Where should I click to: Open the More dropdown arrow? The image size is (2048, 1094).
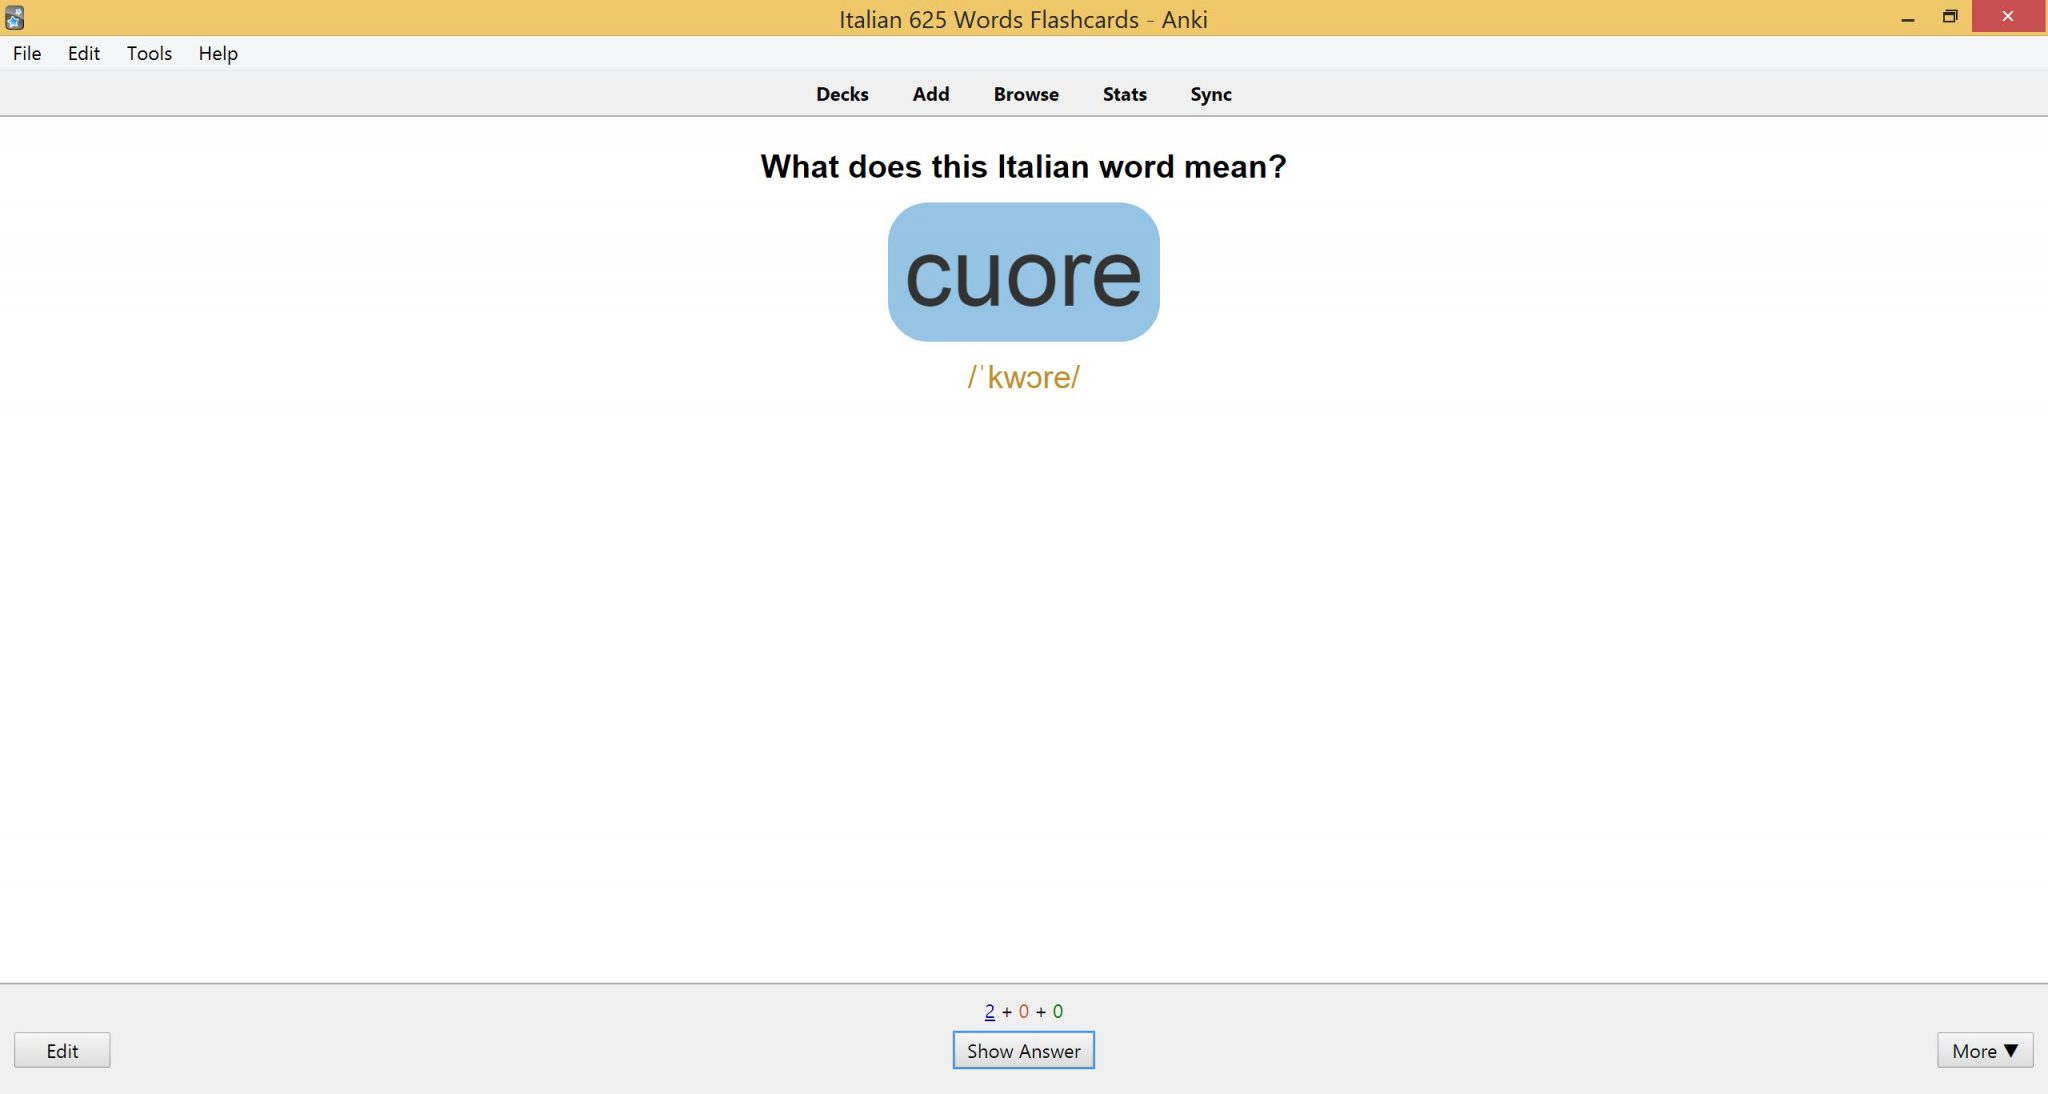(x=2010, y=1051)
